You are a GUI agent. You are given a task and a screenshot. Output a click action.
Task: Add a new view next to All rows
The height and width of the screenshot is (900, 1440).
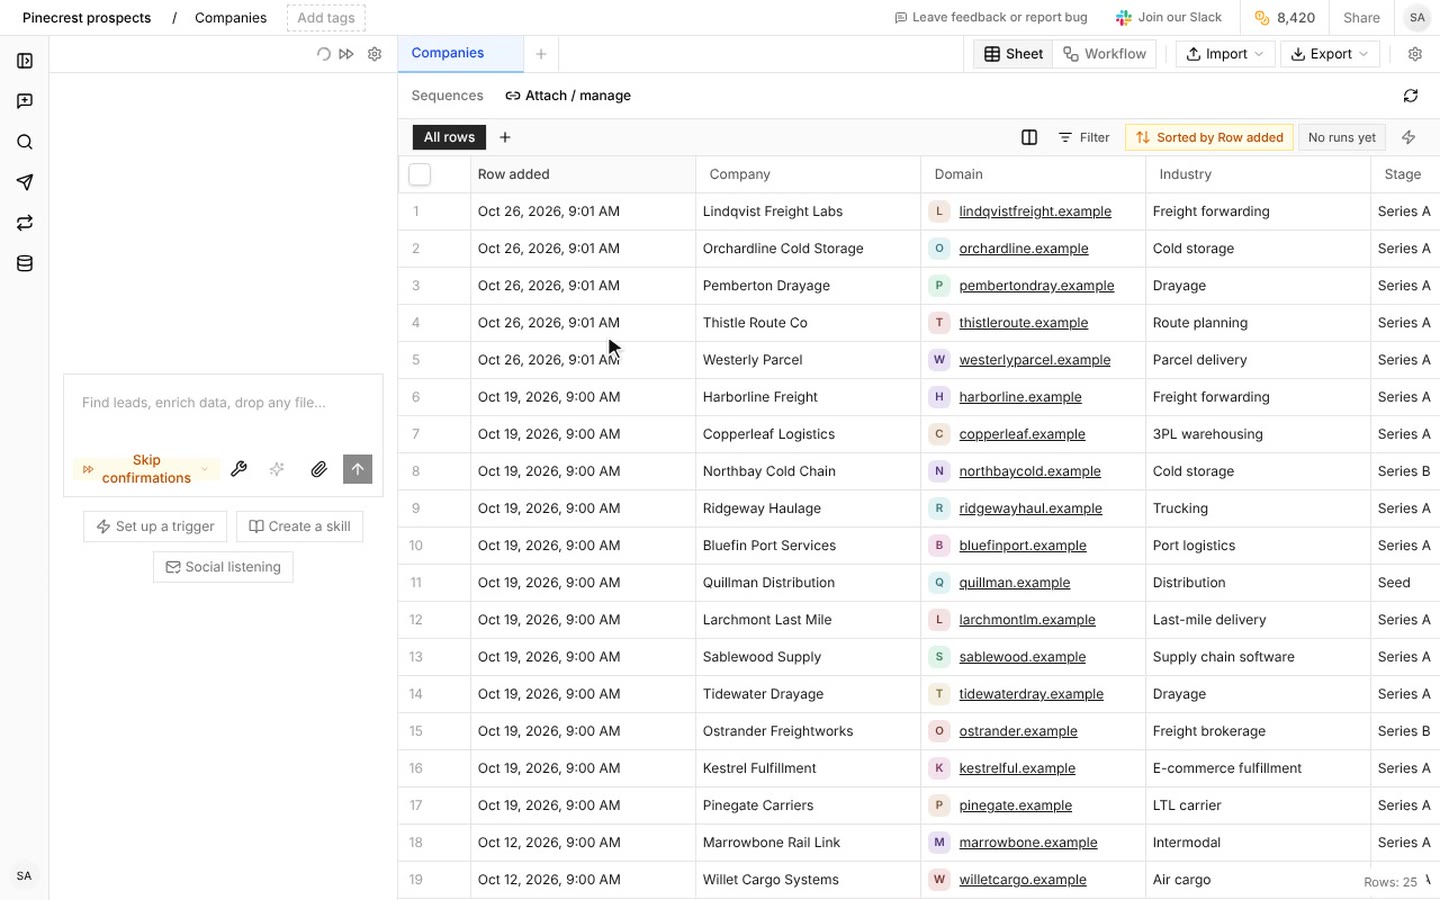[505, 137]
